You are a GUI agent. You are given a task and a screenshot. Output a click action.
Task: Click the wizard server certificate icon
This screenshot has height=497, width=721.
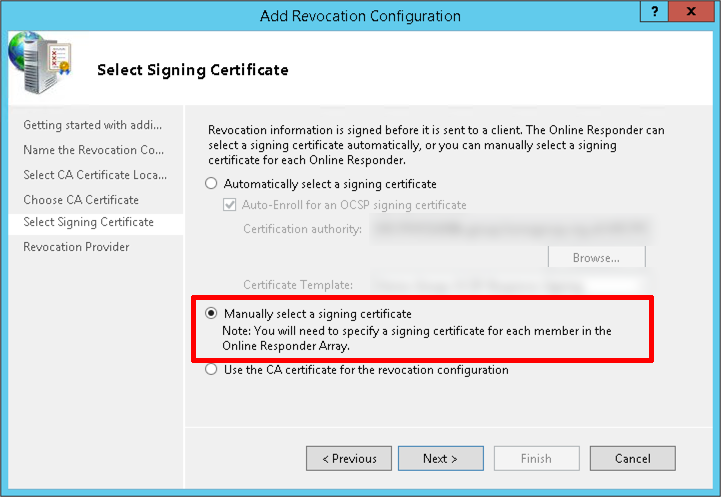(x=40, y=63)
